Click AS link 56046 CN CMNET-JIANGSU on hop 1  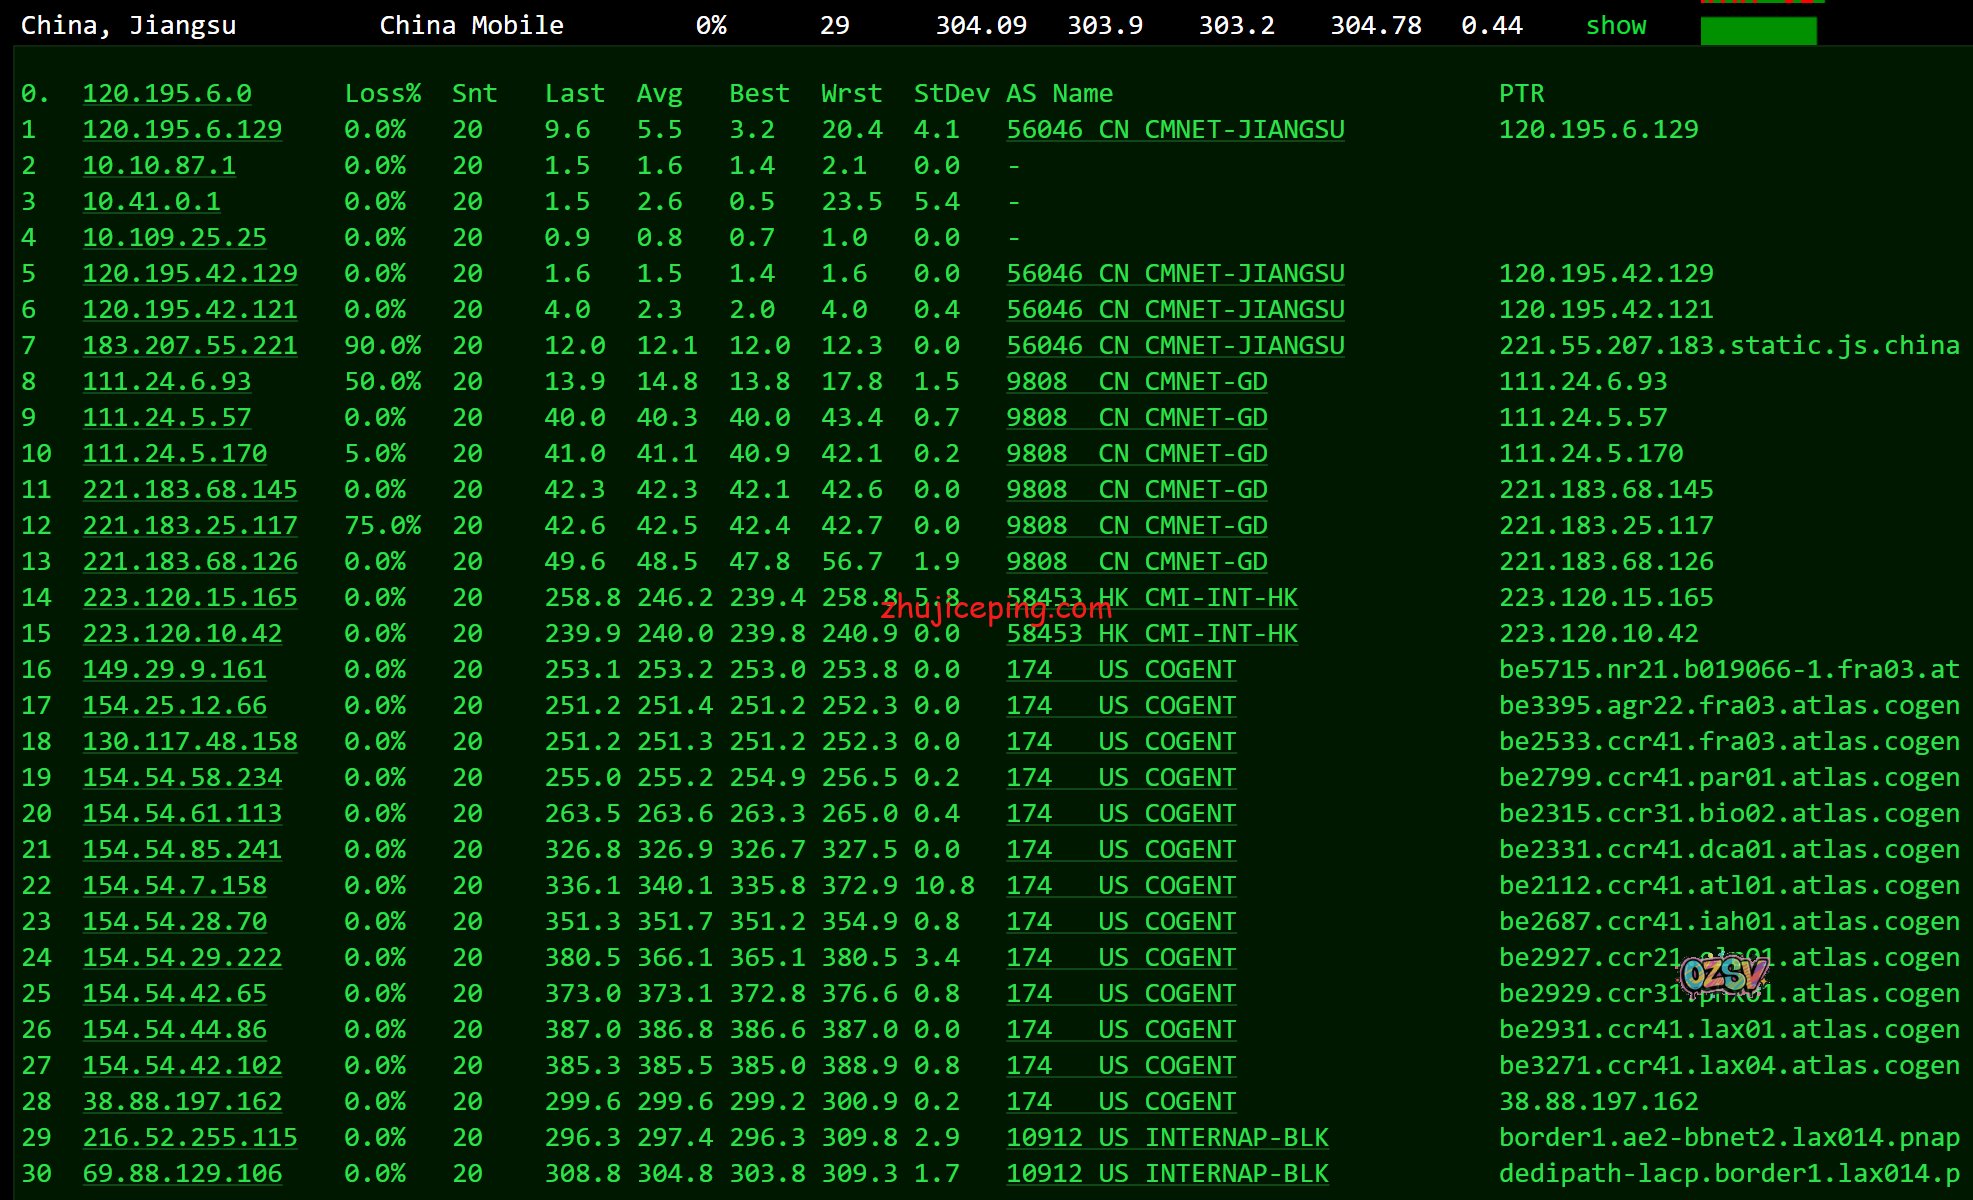[1175, 130]
